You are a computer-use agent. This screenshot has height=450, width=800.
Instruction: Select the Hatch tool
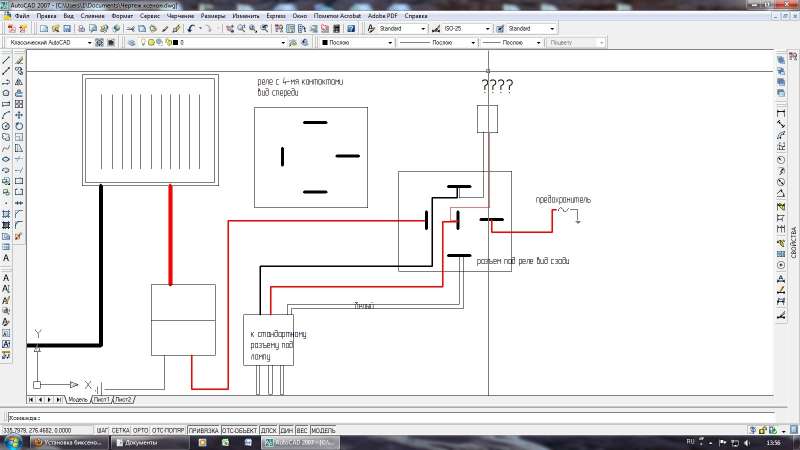(6, 214)
